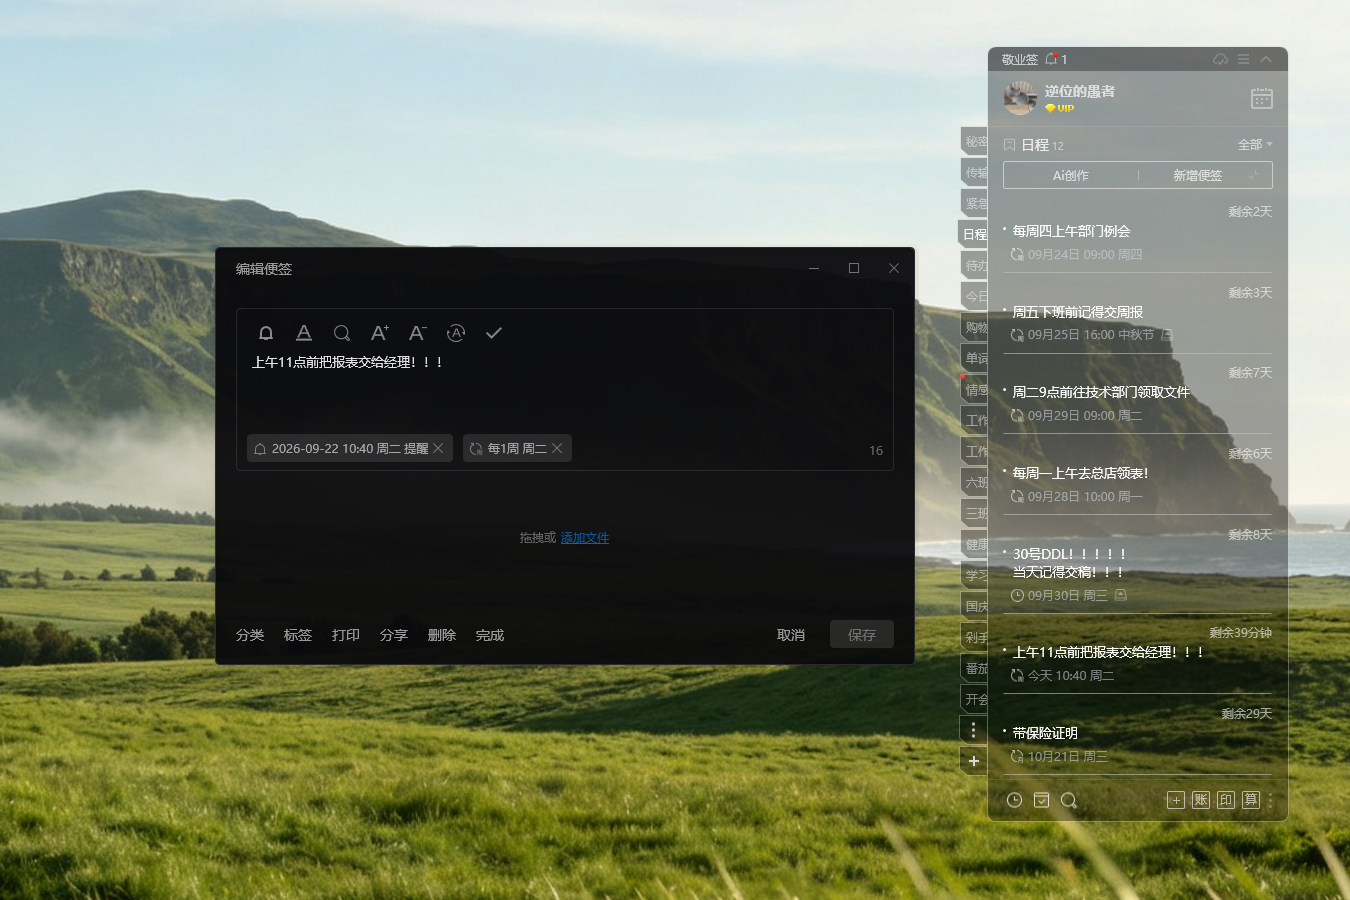The image size is (1350, 900).
Task: Open the underlined A text color tool
Action: point(304,333)
